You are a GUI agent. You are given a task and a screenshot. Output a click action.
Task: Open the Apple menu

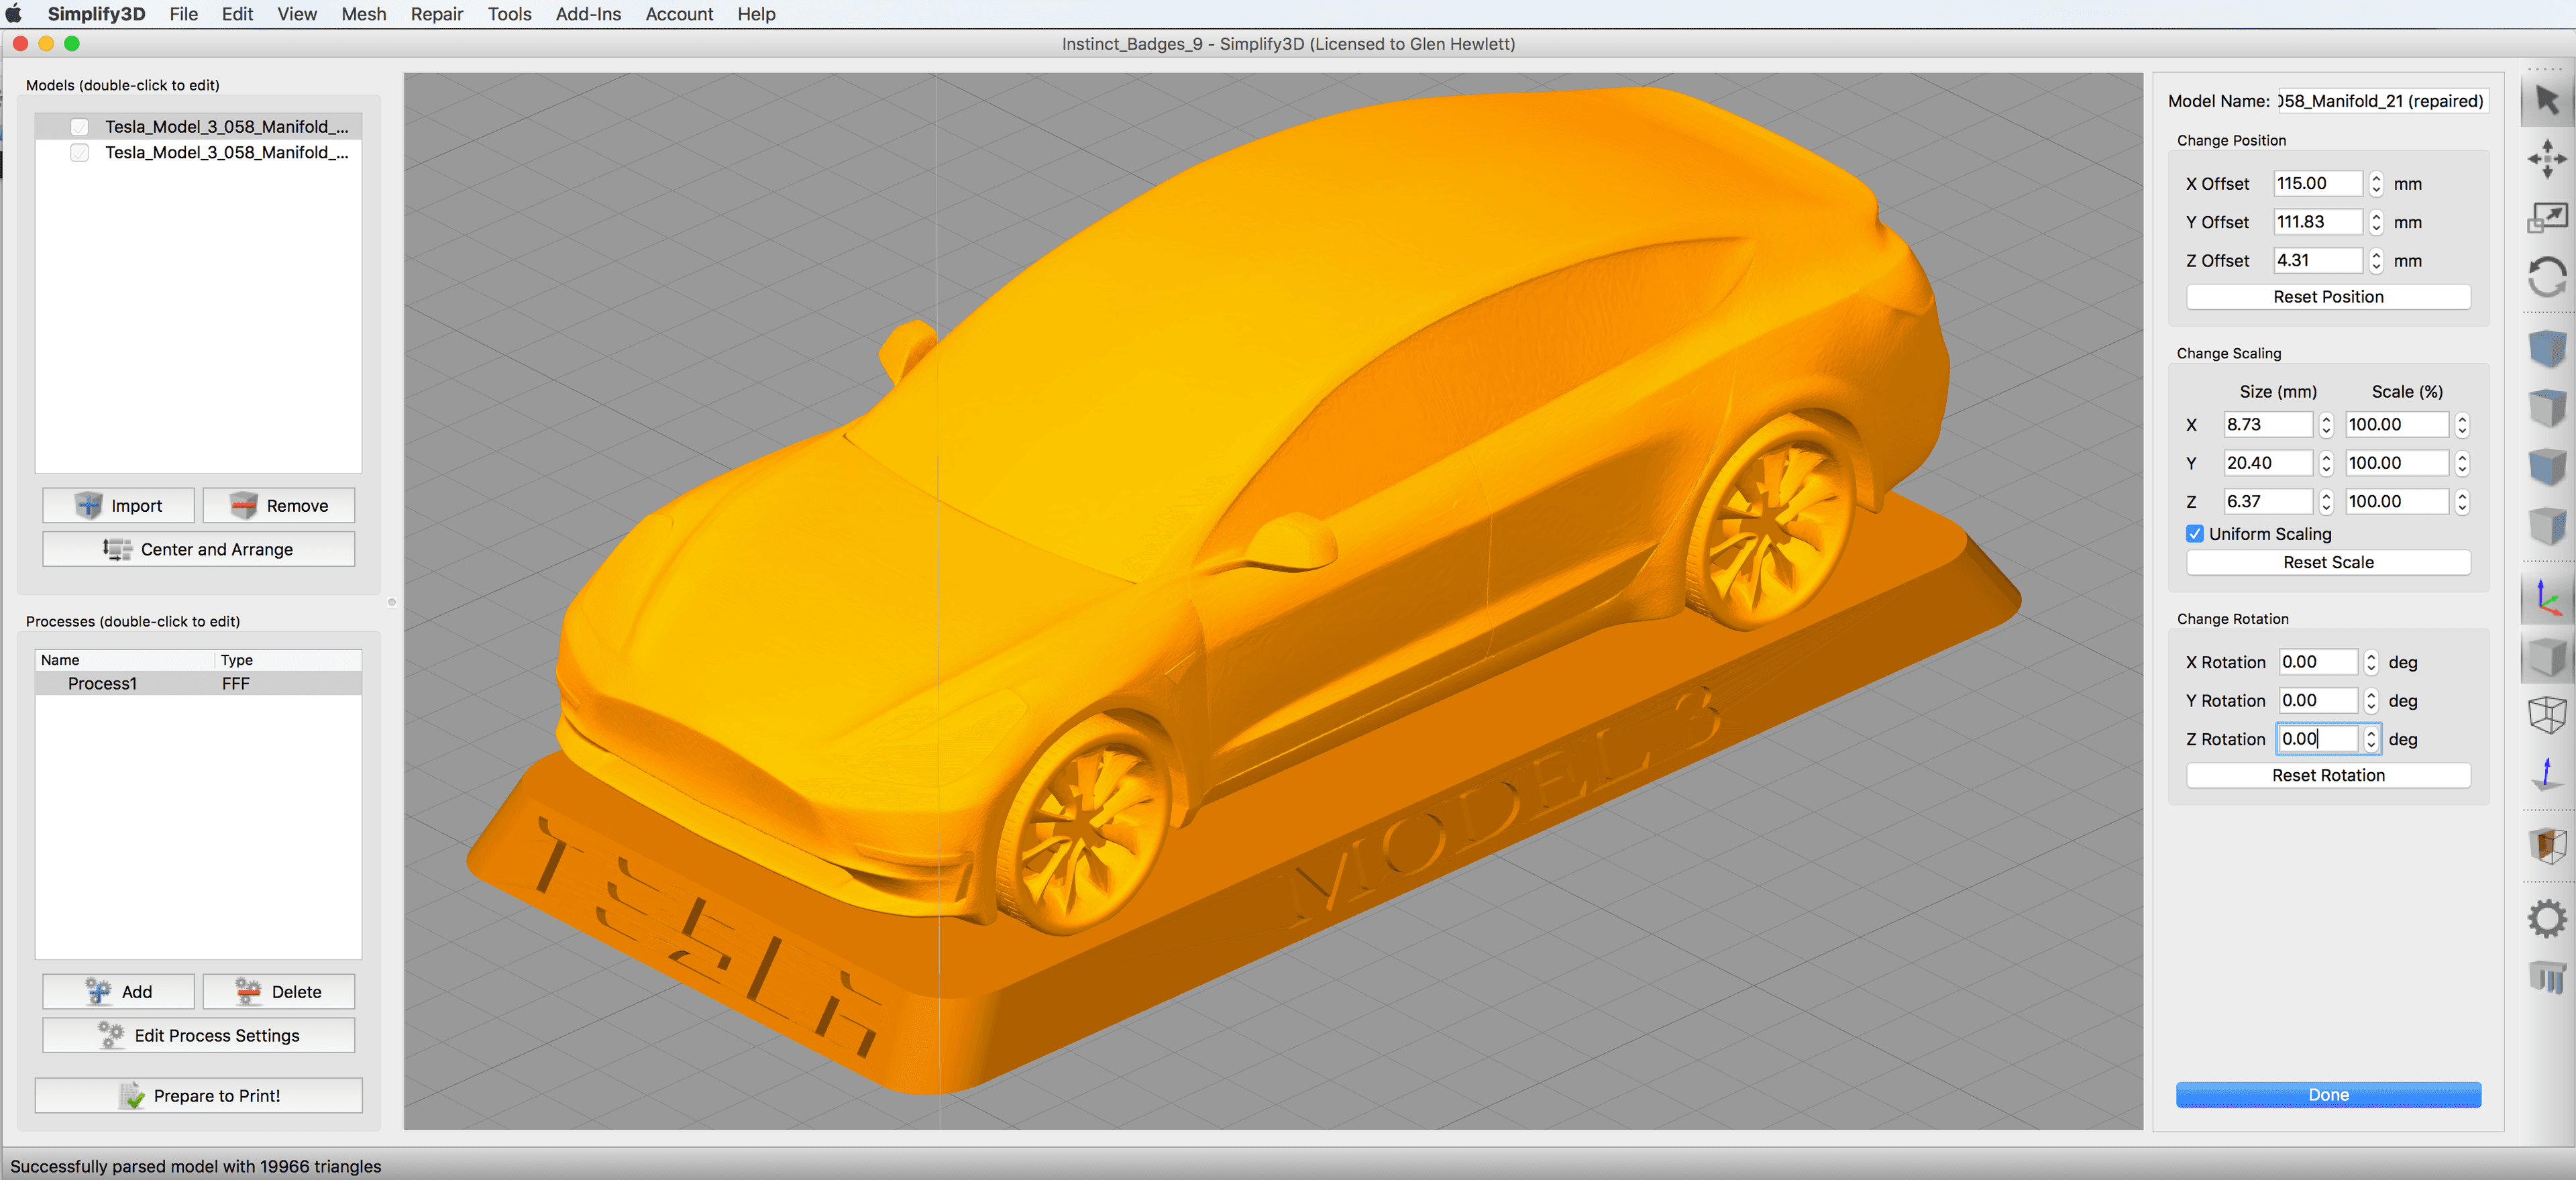coord(14,14)
